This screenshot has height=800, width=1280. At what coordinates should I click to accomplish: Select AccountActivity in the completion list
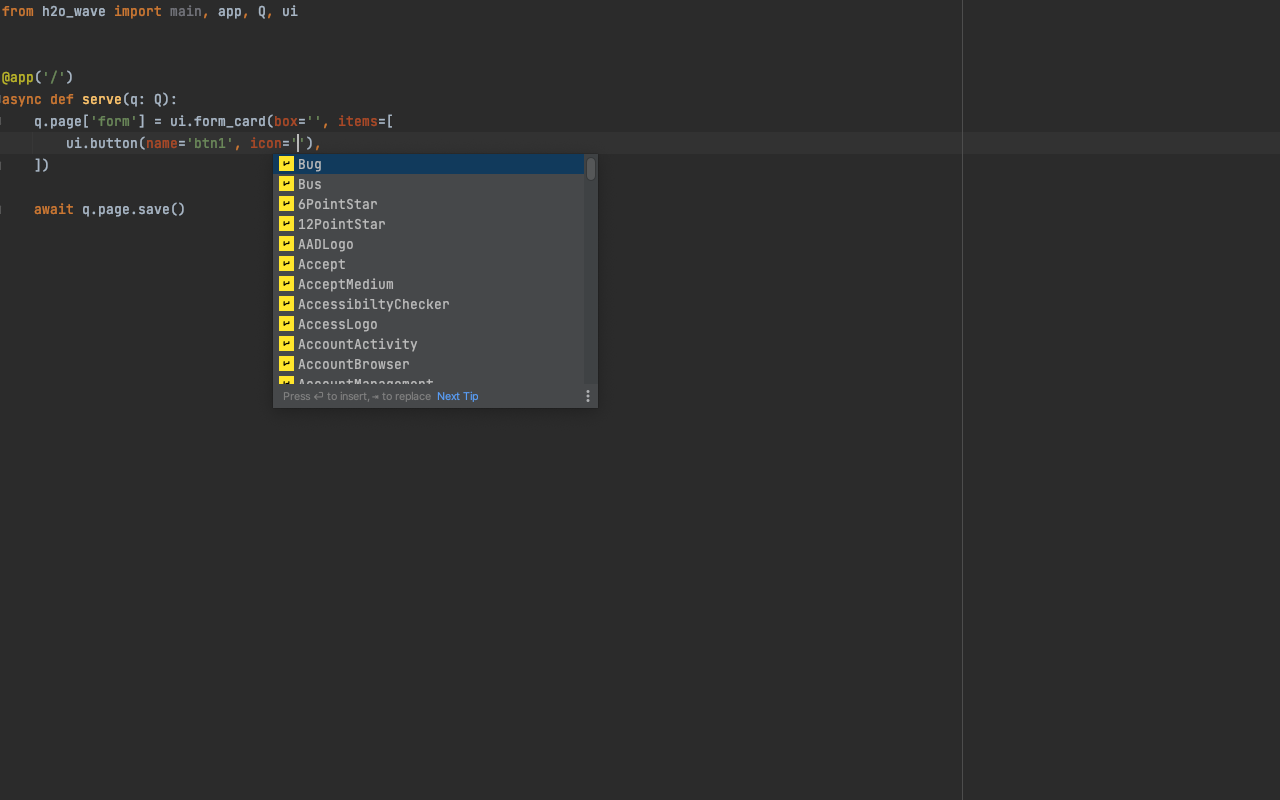click(x=357, y=344)
